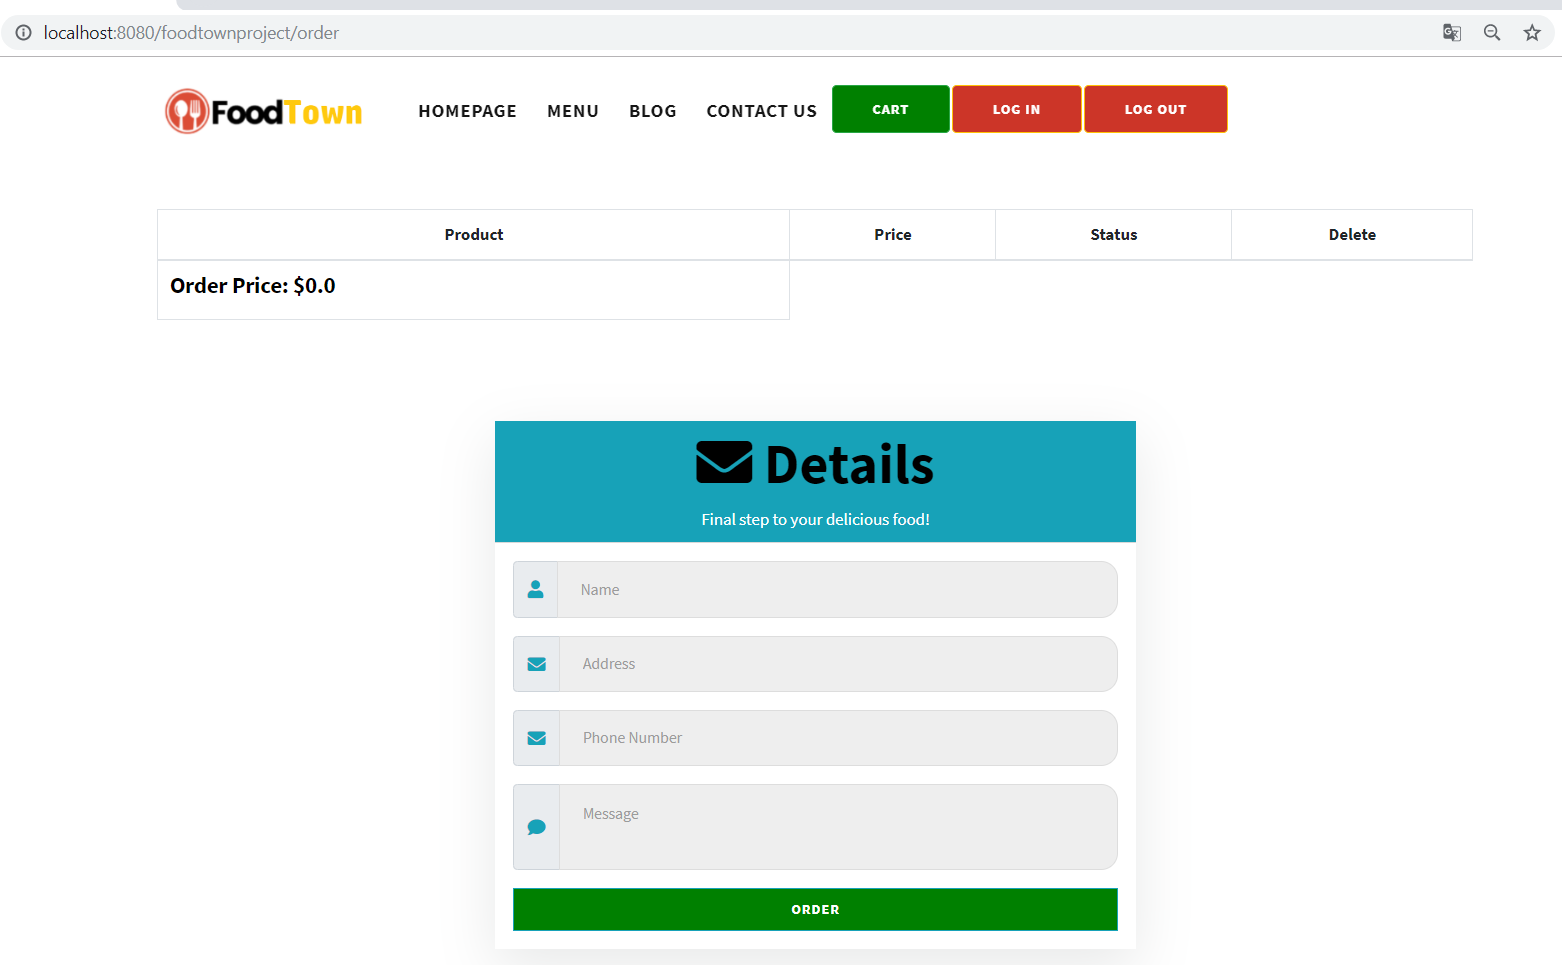Focus the Address input field
This screenshot has width=1562, height=965.
point(838,664)
